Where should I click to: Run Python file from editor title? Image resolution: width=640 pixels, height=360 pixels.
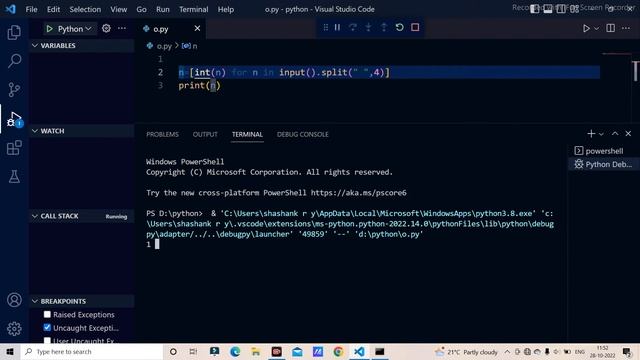click(586, 28)
